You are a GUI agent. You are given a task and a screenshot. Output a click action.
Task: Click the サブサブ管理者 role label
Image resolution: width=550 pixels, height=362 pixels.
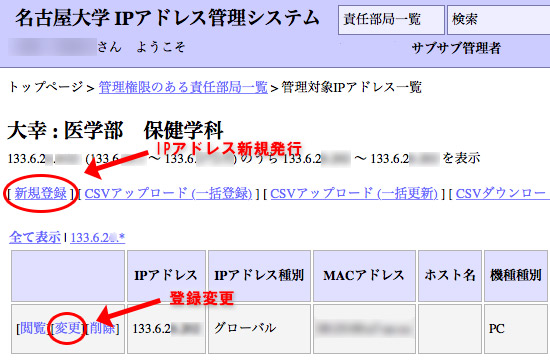(x=456, y=48)
